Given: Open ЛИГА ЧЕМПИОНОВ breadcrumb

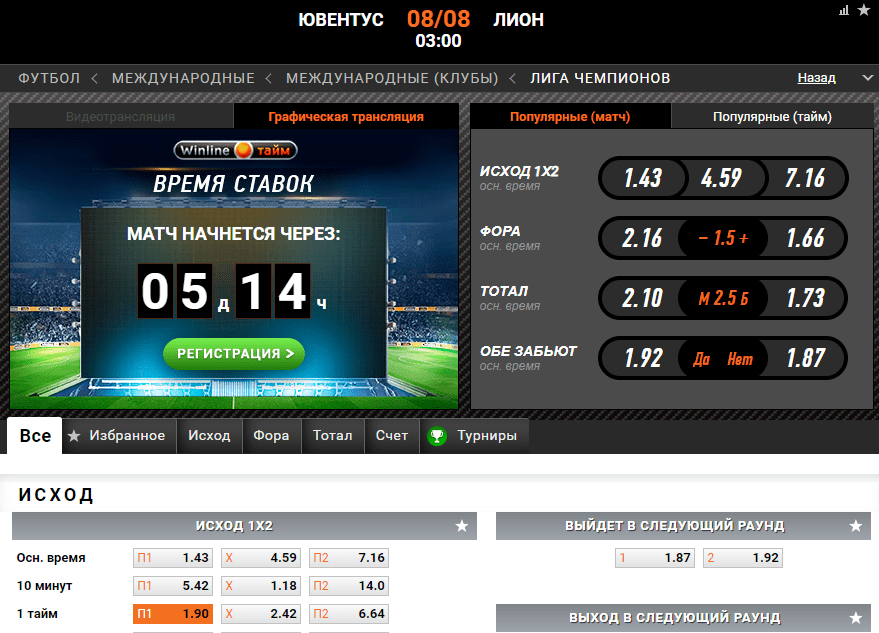Looking at the screenshot, I should pos(600,78).
